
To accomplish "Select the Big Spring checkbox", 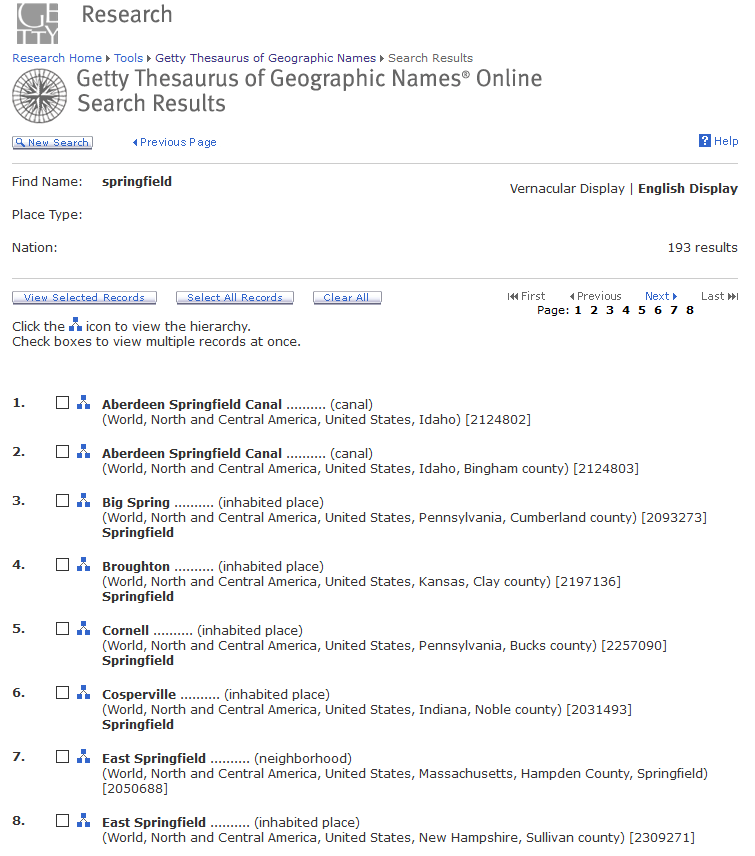I will (62, 501).
